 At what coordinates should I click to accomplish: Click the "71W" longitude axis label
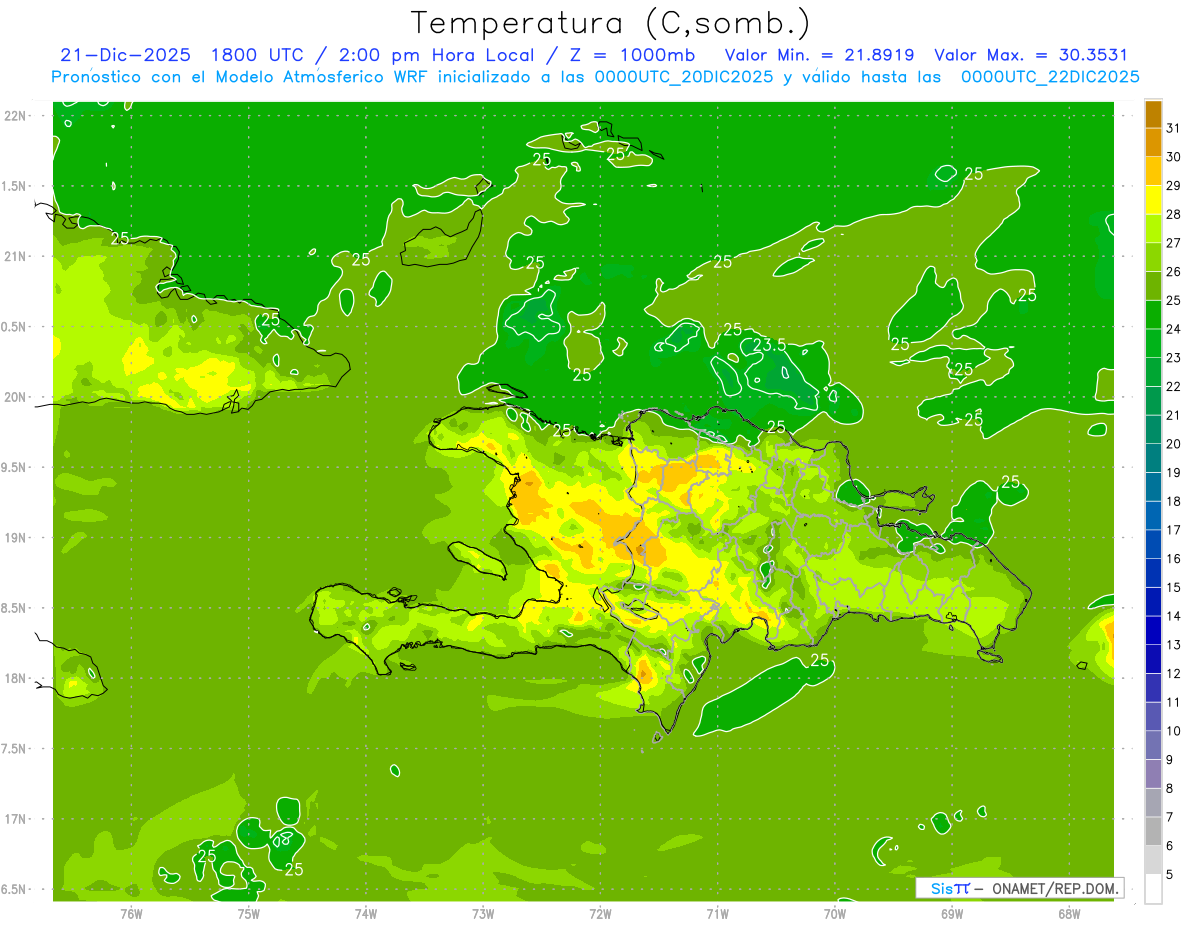click(717, 914)
